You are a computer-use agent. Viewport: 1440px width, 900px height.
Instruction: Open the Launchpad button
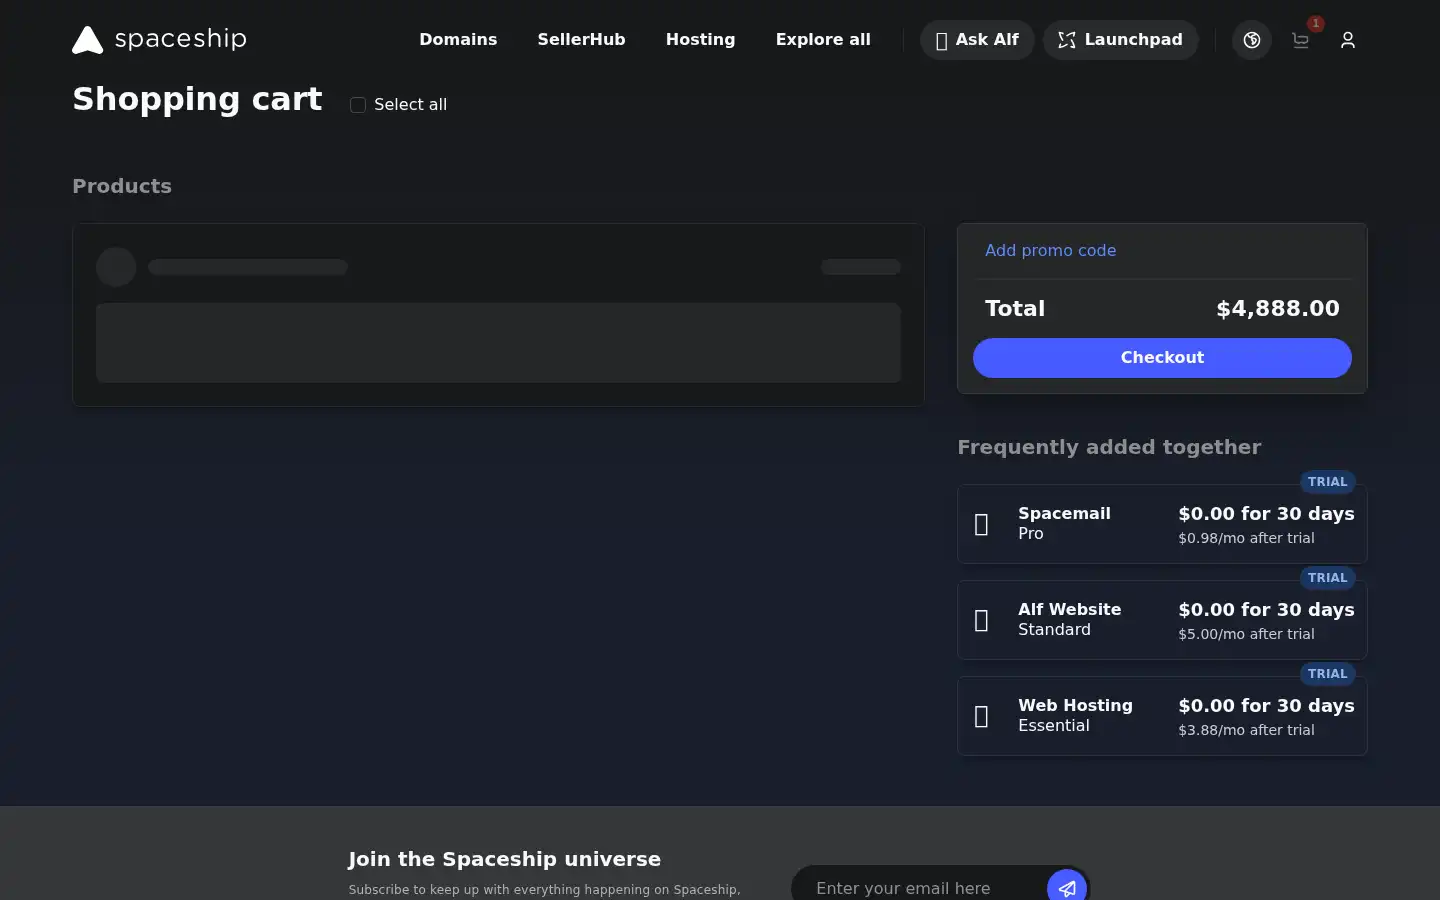1120,40
